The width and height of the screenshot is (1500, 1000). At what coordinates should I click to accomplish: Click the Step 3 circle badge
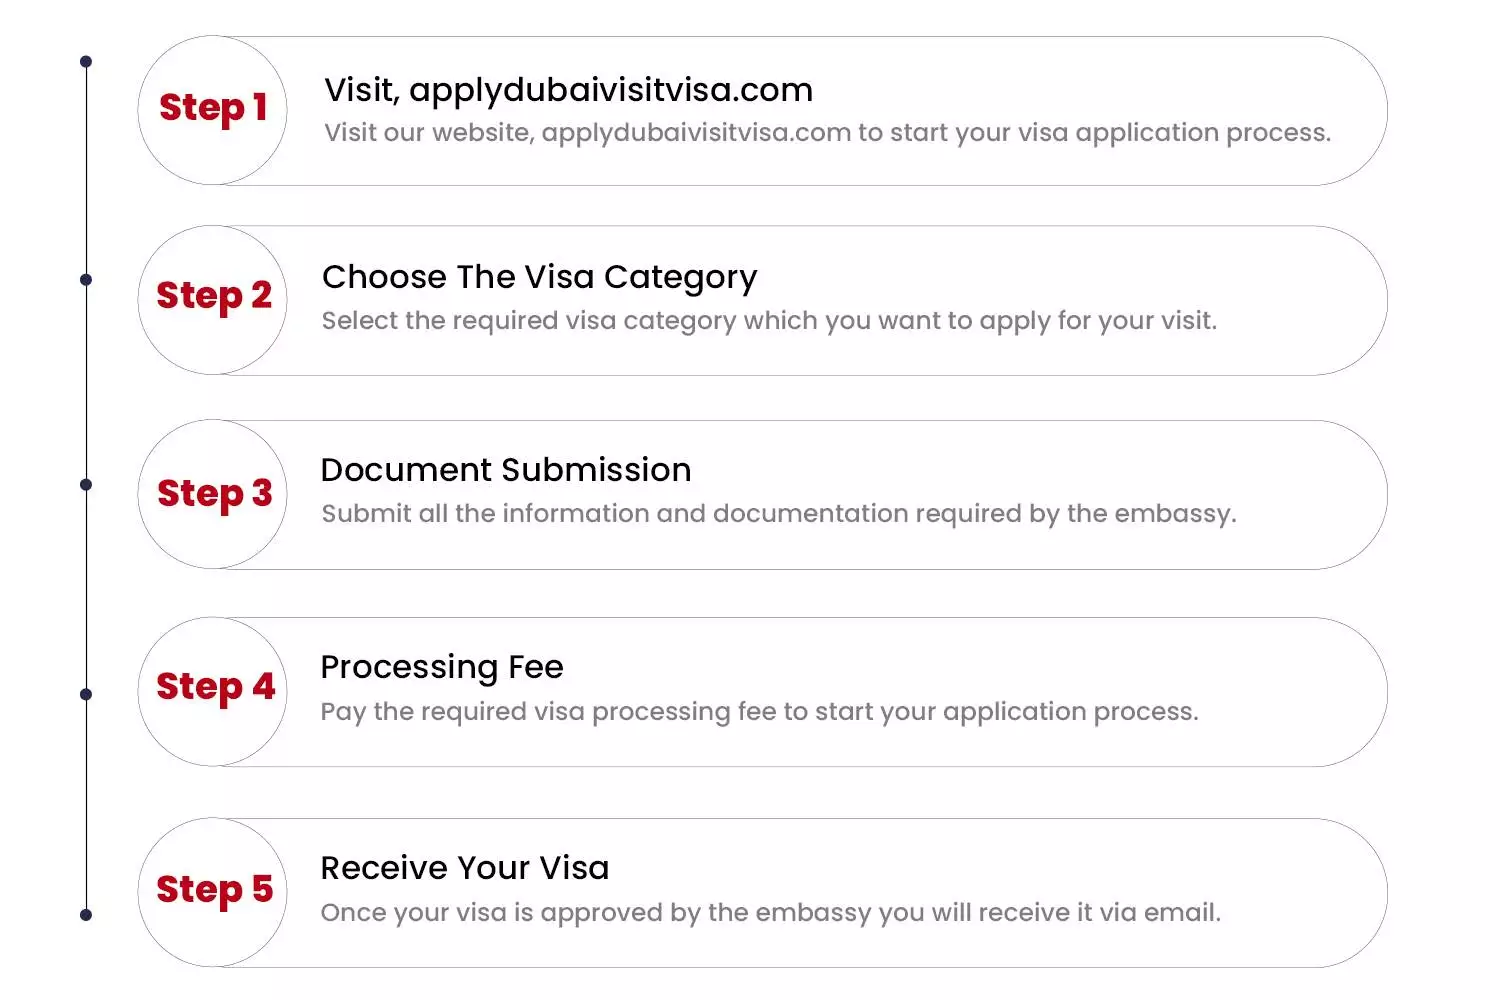click(213, 494)
